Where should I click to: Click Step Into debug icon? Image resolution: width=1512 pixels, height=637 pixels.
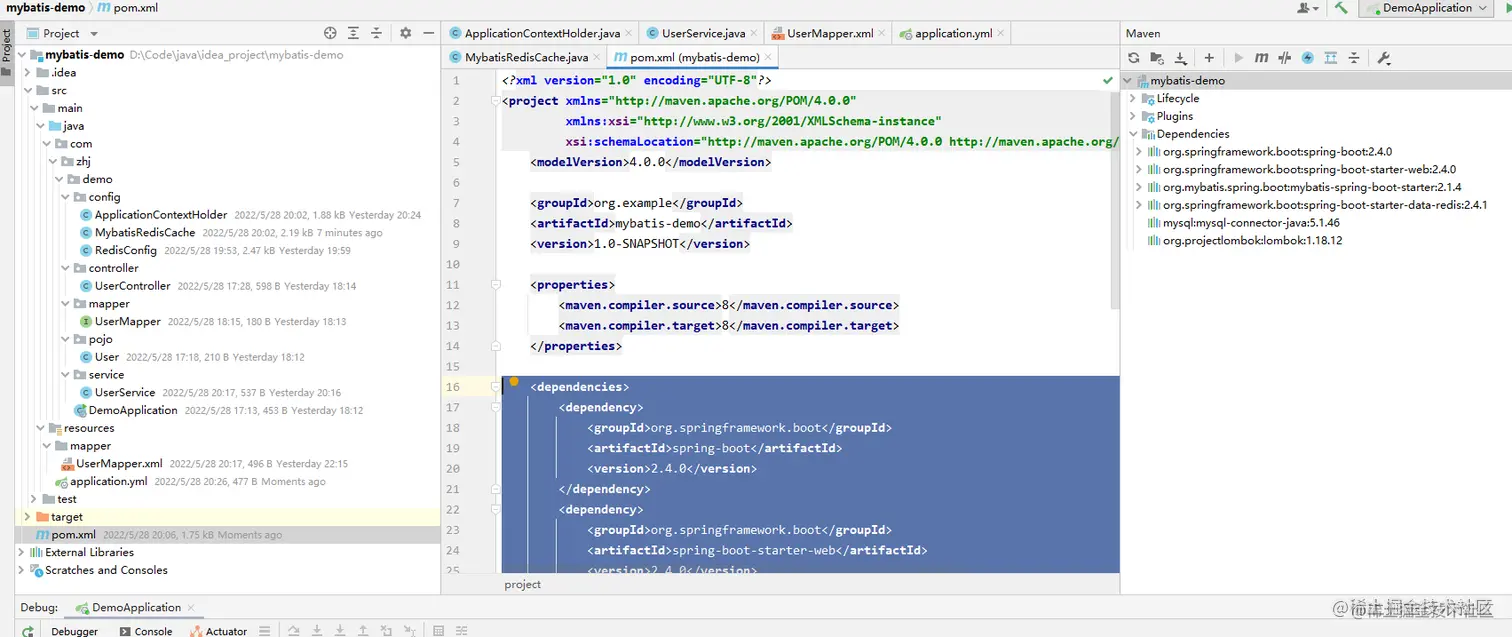tap(317, 631)
